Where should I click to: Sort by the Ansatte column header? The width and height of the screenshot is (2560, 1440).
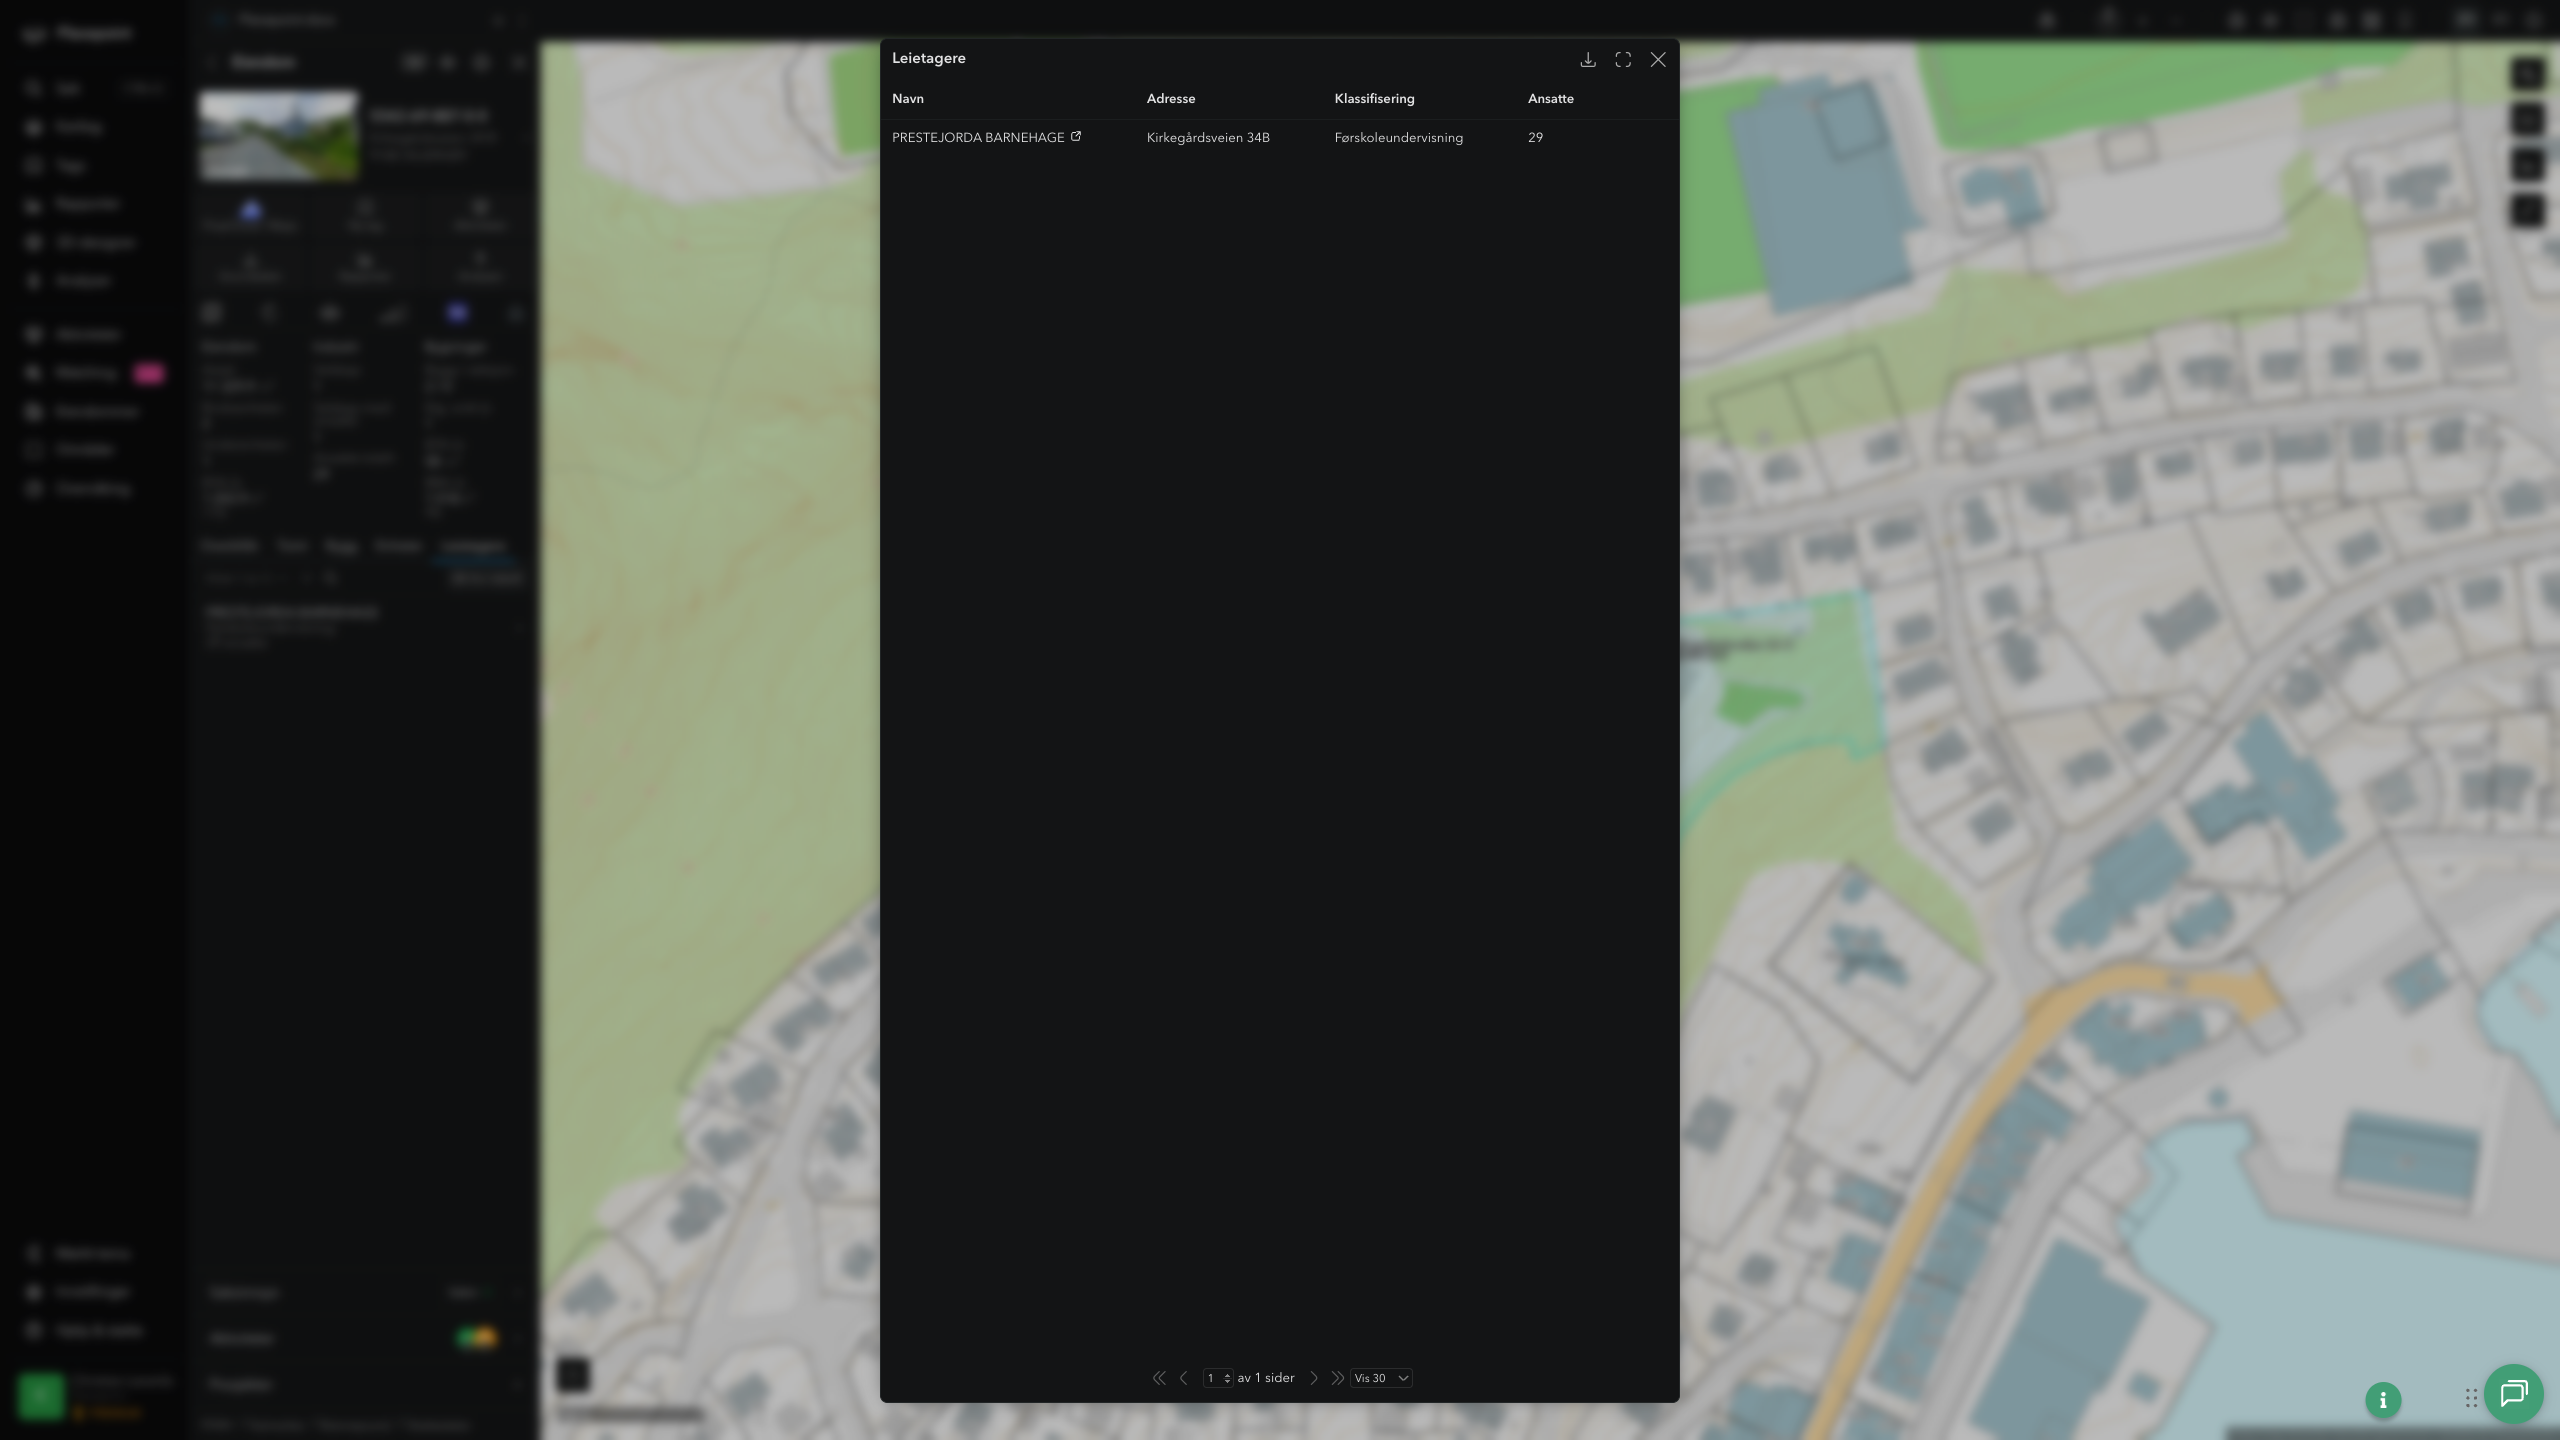click(x=1551, y=98)
